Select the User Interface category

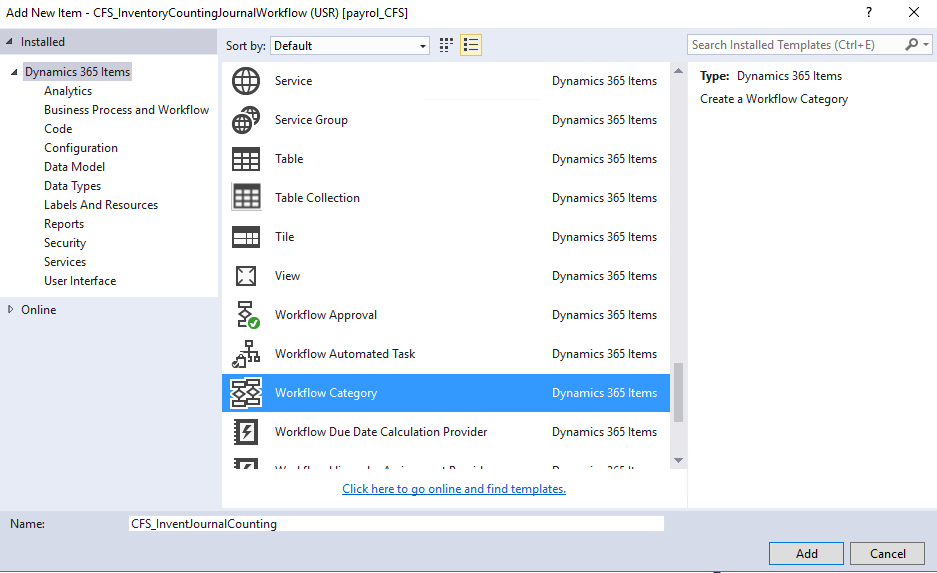point(80,281)
